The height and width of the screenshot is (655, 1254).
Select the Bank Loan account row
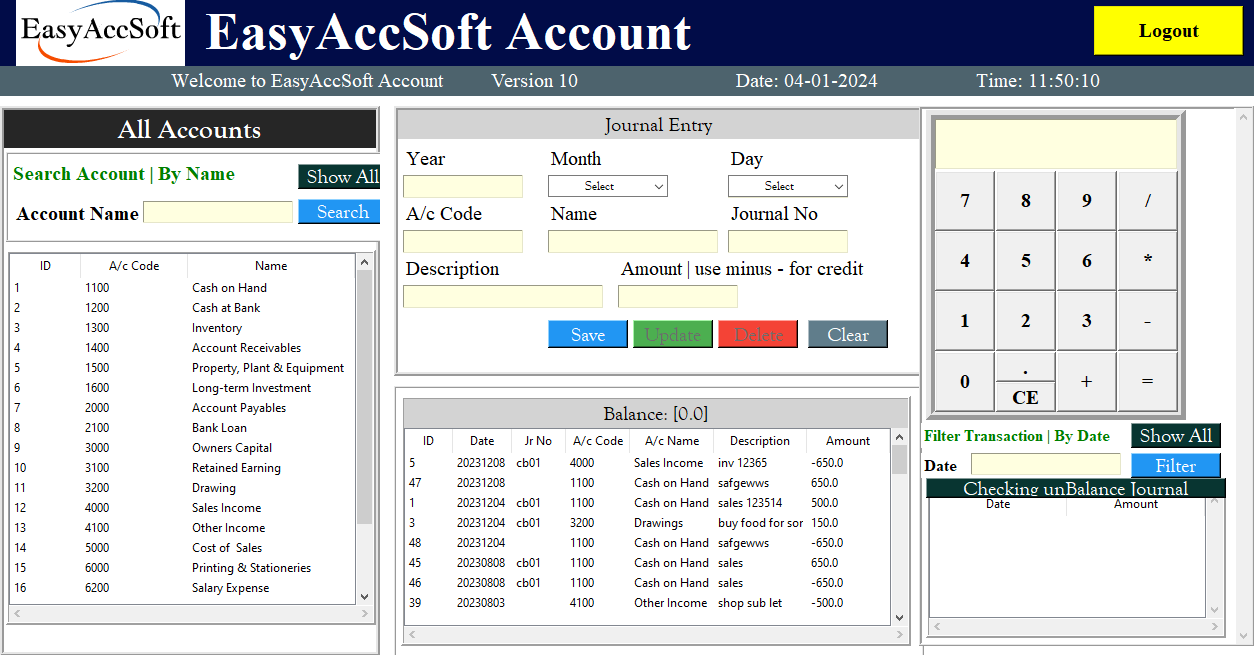[183, 428]
